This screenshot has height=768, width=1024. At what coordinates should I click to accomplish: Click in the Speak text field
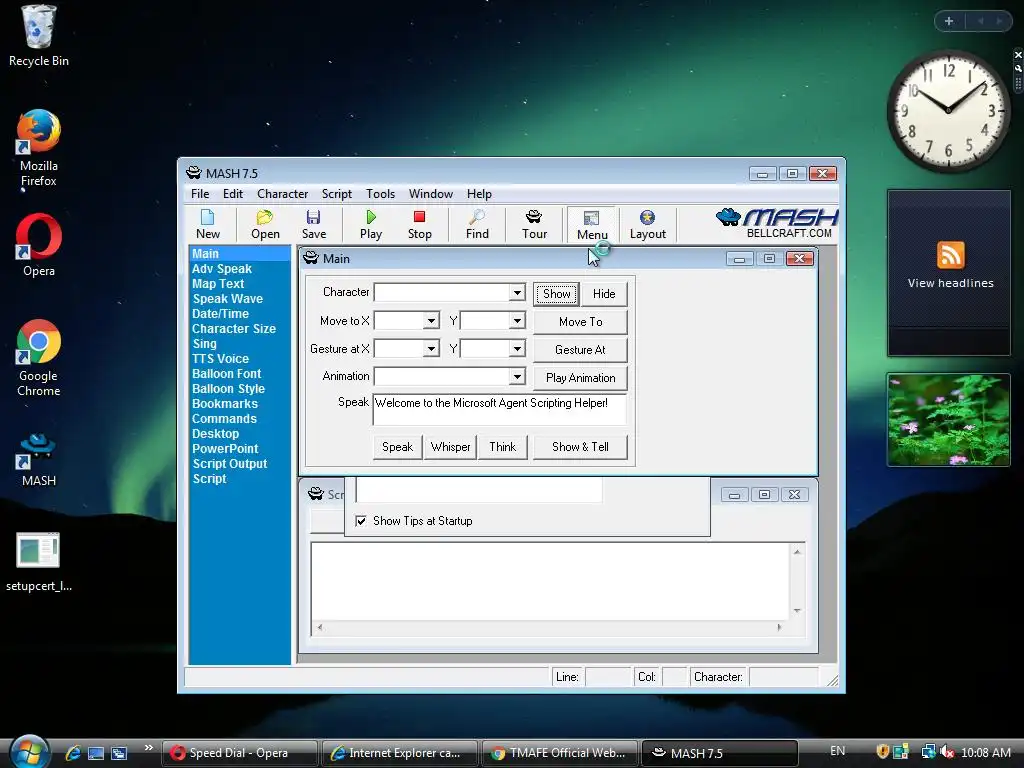(500, 409)
